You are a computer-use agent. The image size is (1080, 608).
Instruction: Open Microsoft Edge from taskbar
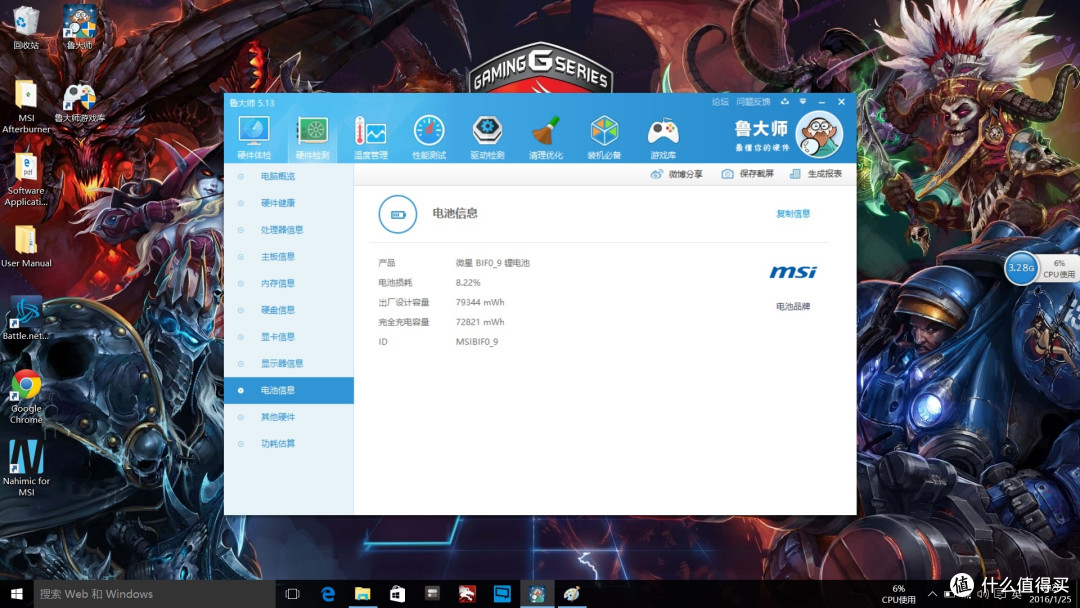pyautogui.click(x=328, y=594)
